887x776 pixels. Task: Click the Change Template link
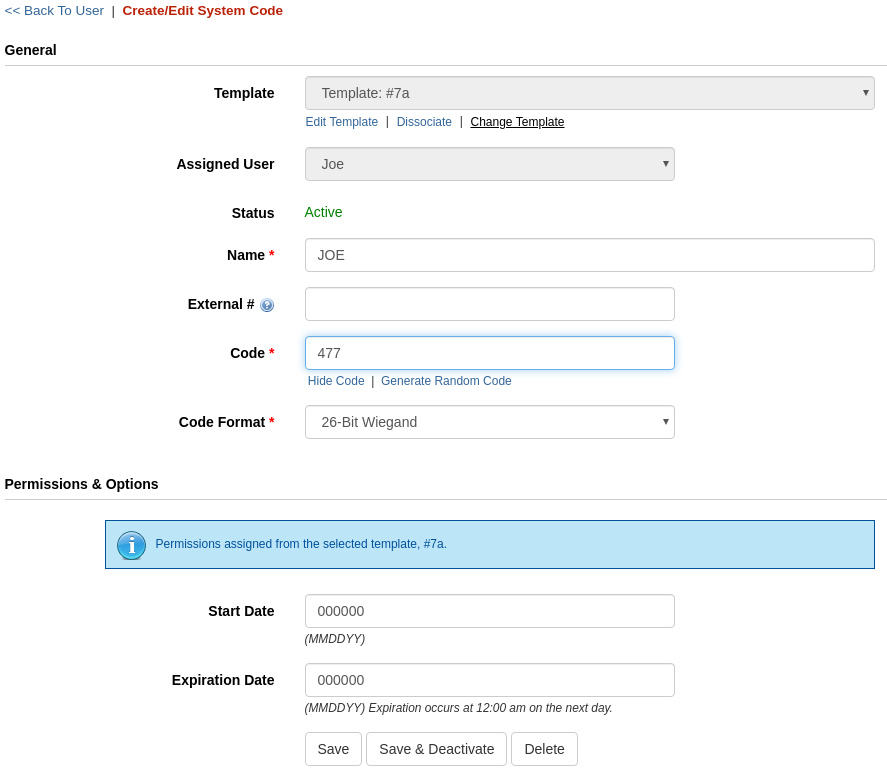(x=517, y=122)
